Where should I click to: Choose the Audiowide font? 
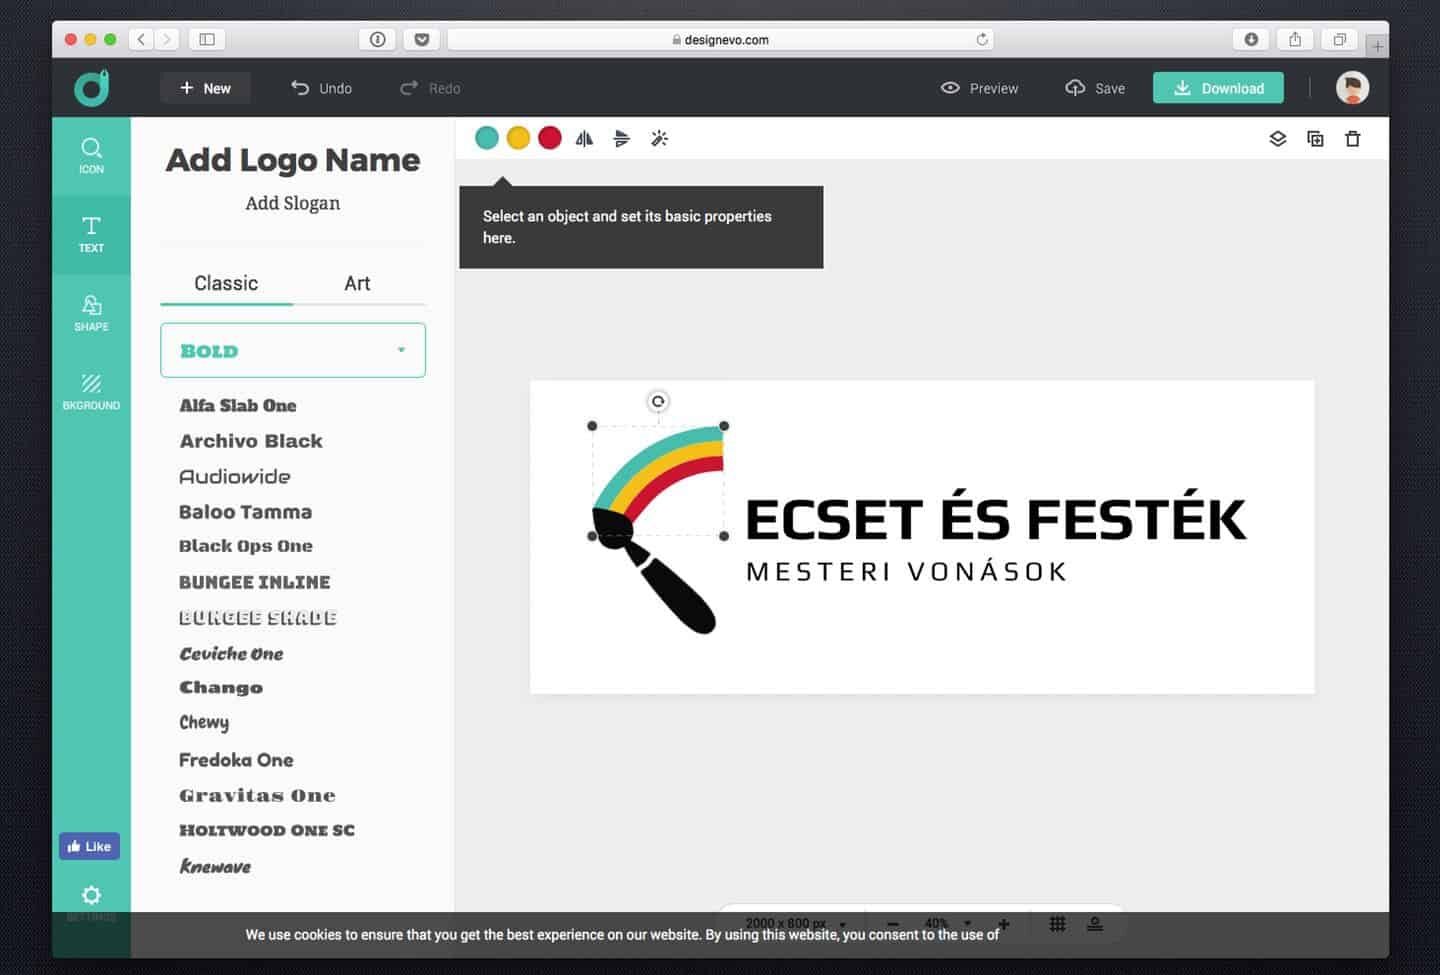(x=235, y=477)
